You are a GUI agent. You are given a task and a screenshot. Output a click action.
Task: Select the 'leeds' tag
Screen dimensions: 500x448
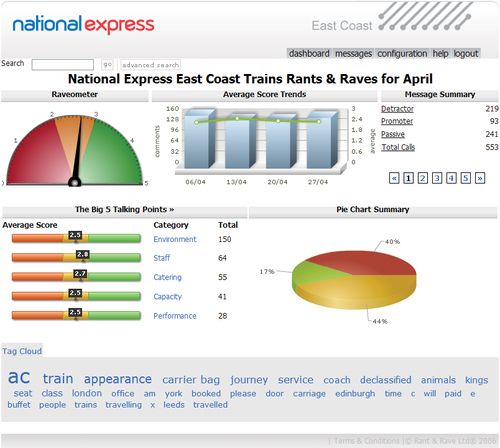point(174,405)
